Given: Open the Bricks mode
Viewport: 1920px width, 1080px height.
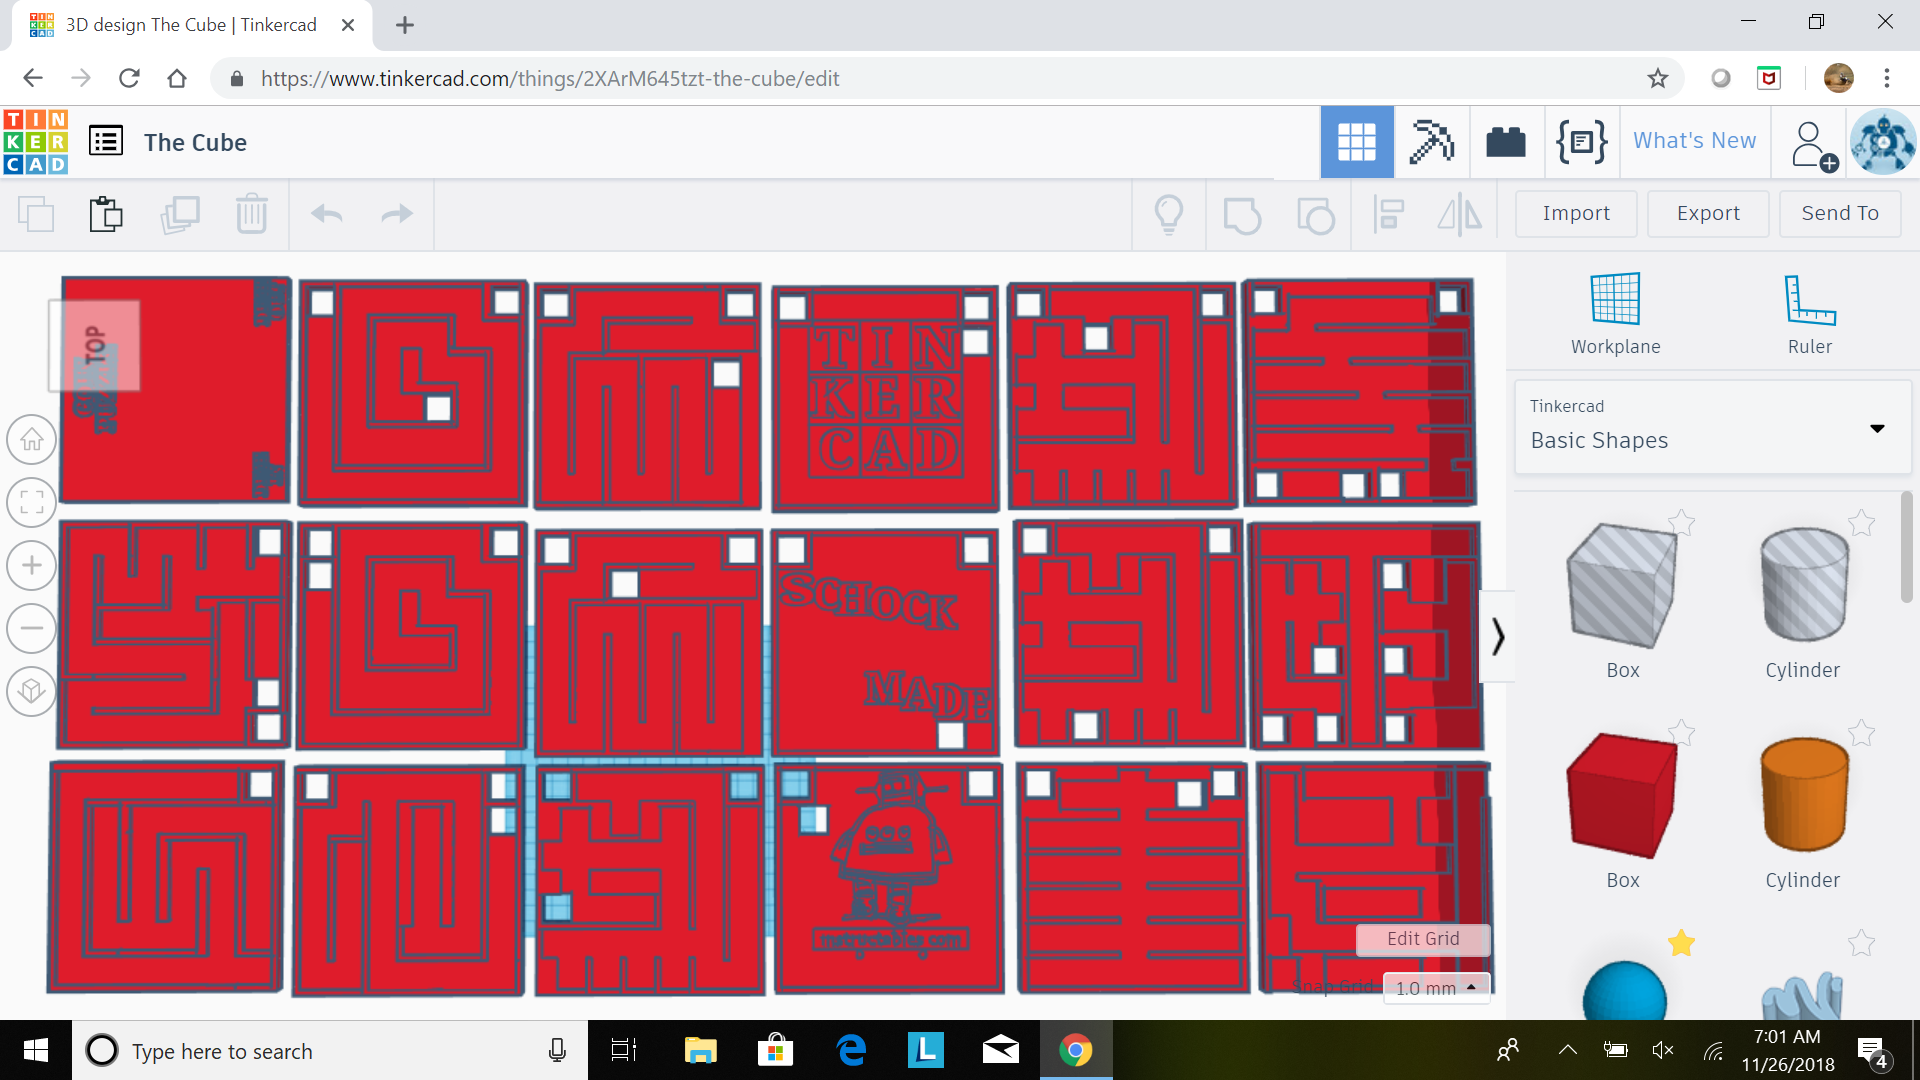Looking at the screenshot, I should point(1505,142).
